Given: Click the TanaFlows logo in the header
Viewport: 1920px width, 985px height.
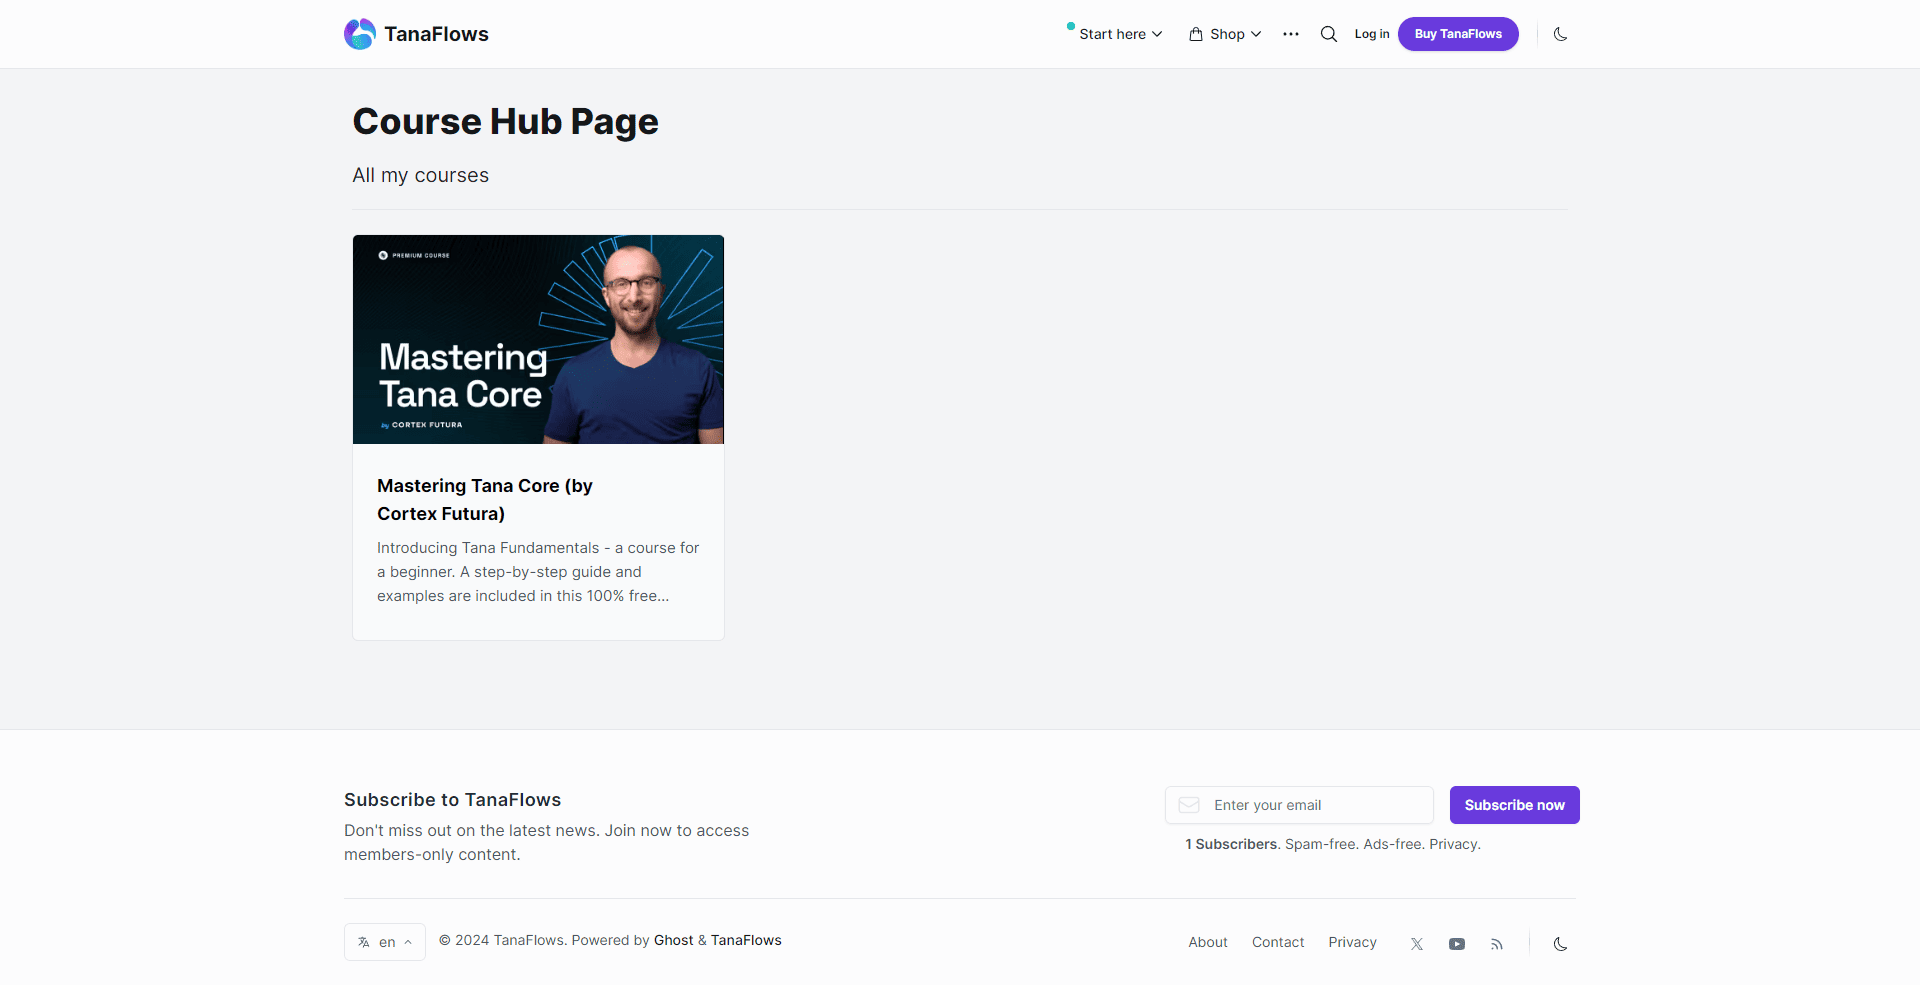Looking at the screenshot, I should (416, 33).
